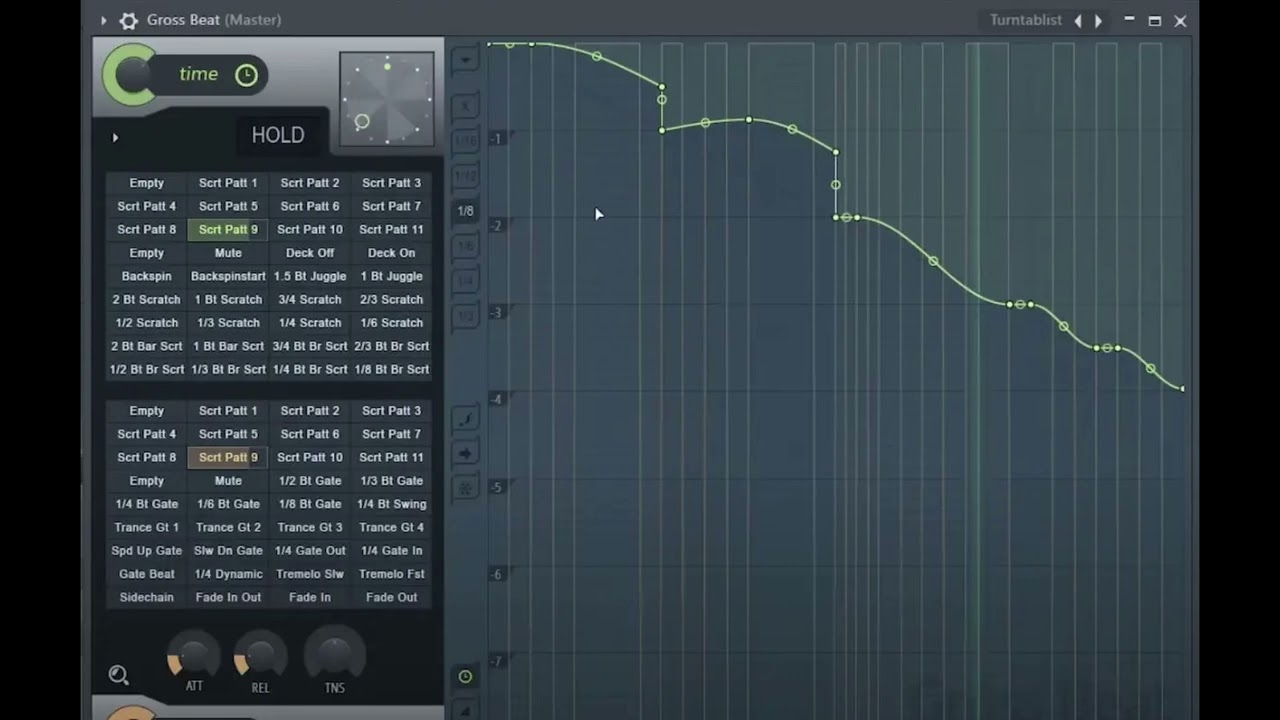
Task: Toggle the HOLD button
Action: coord(278,135)
